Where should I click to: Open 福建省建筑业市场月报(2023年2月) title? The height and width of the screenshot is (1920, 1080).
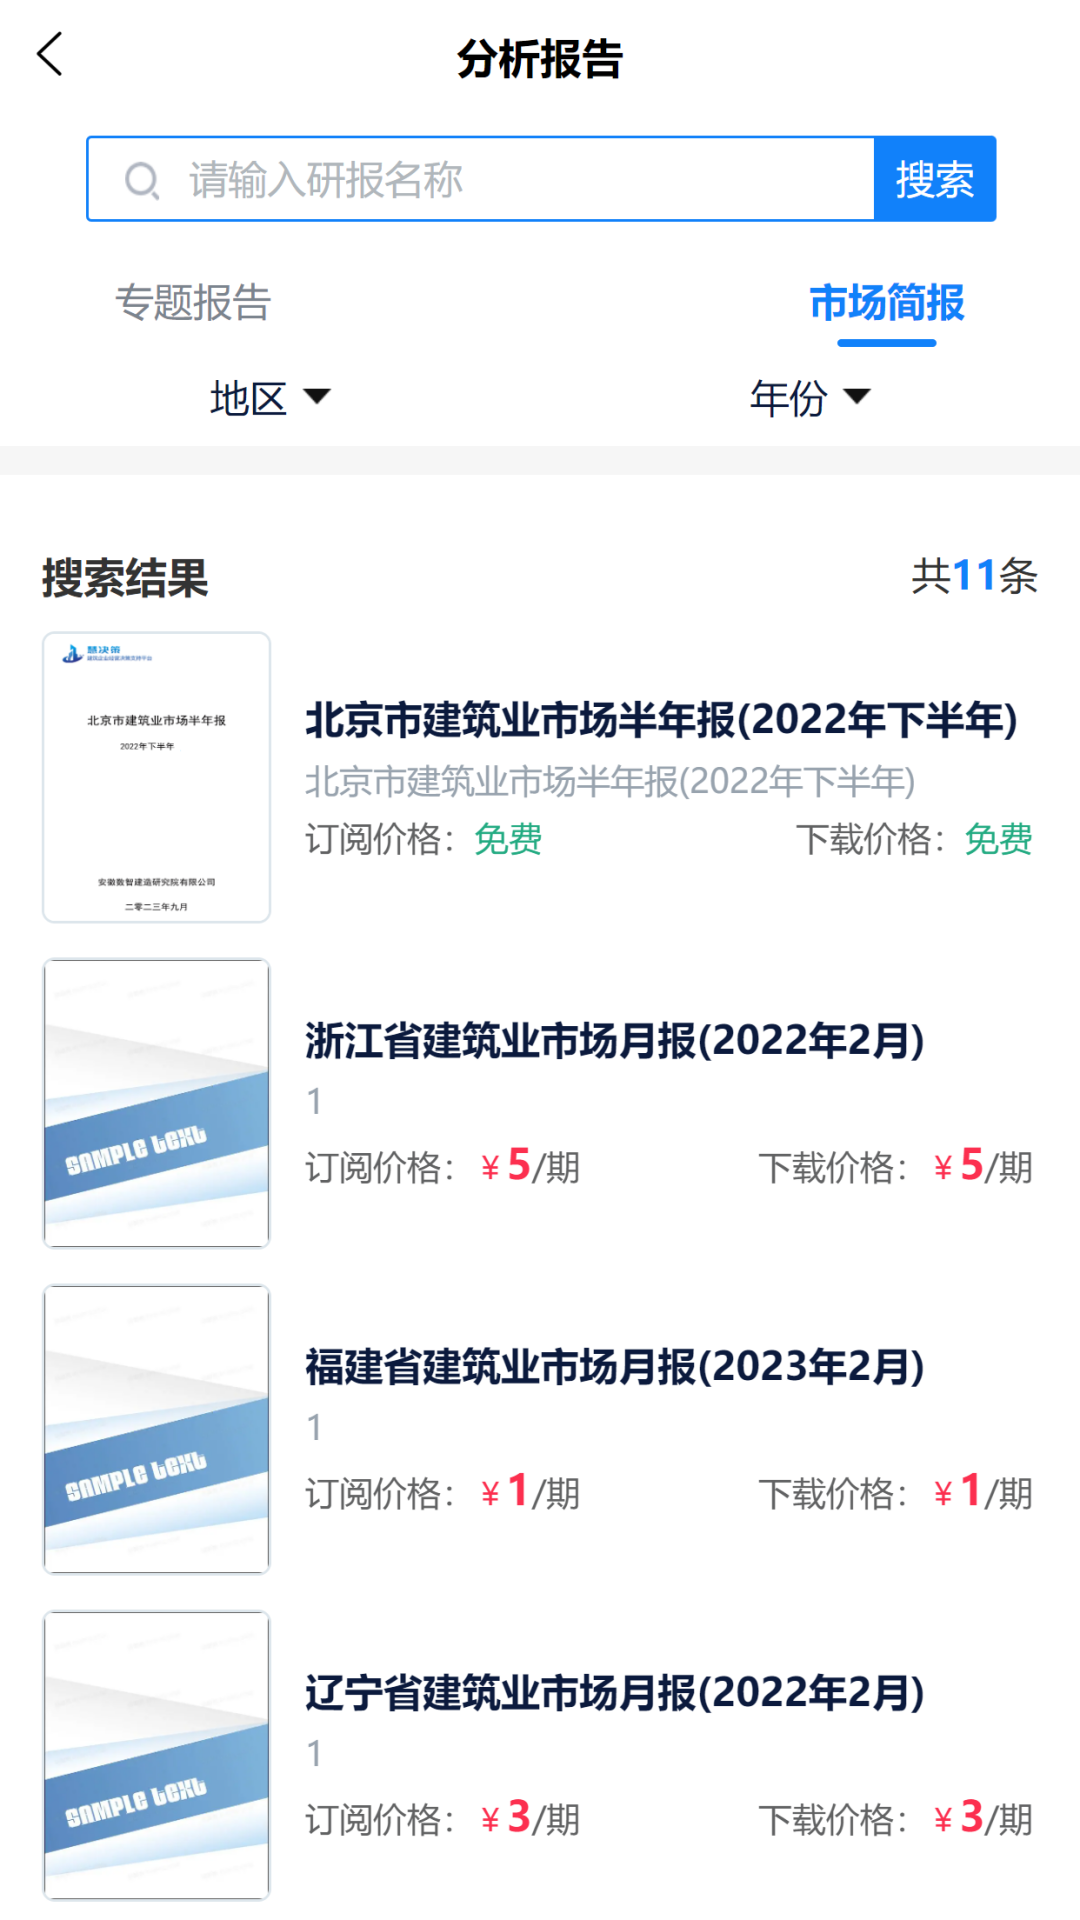click(x=614, y=1367)
